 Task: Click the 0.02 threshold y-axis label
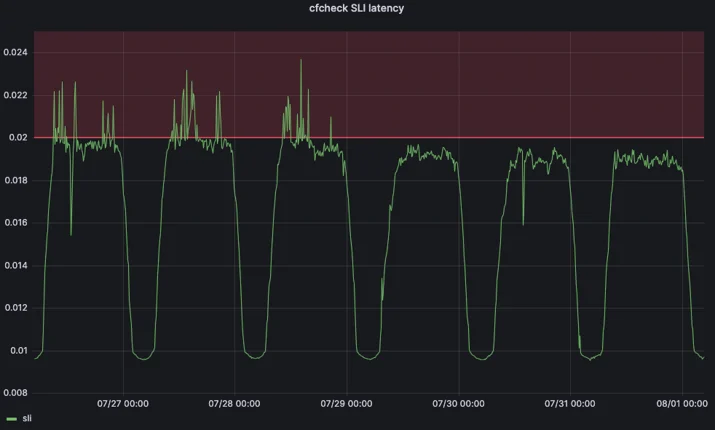[x=18, y=138]
